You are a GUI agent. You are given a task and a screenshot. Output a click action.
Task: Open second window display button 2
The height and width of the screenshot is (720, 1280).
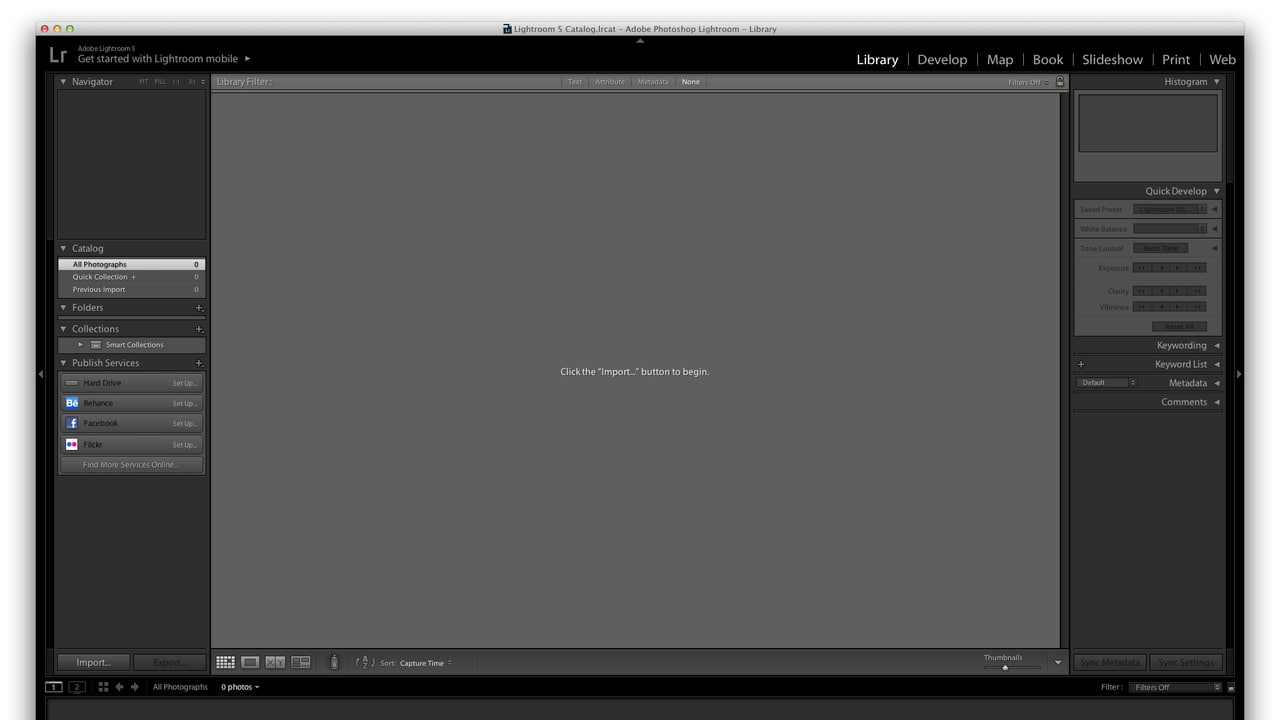pos(77,687)
